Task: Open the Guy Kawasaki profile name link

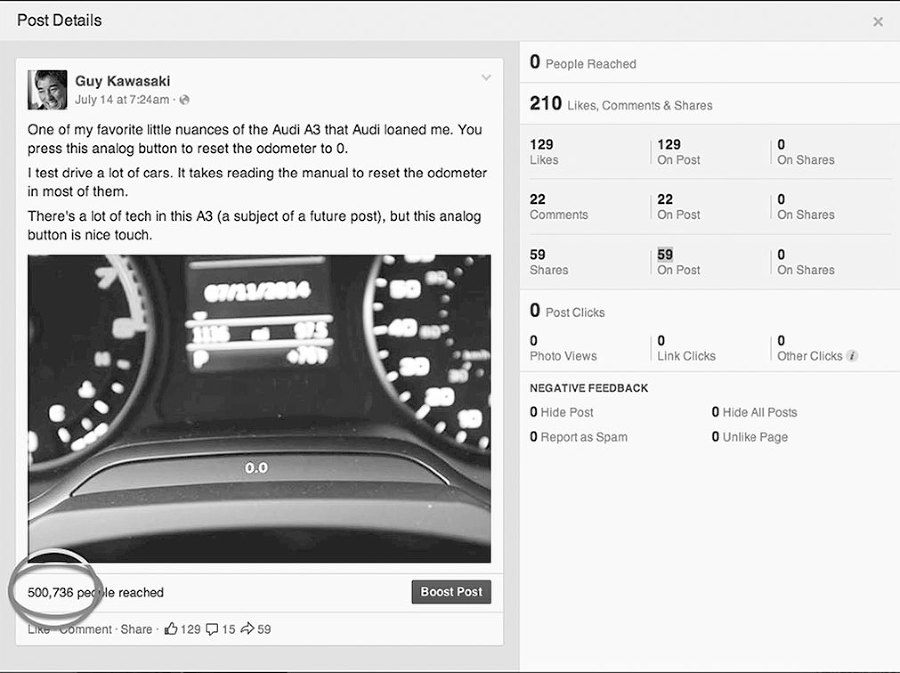Action: coord(122,81)
